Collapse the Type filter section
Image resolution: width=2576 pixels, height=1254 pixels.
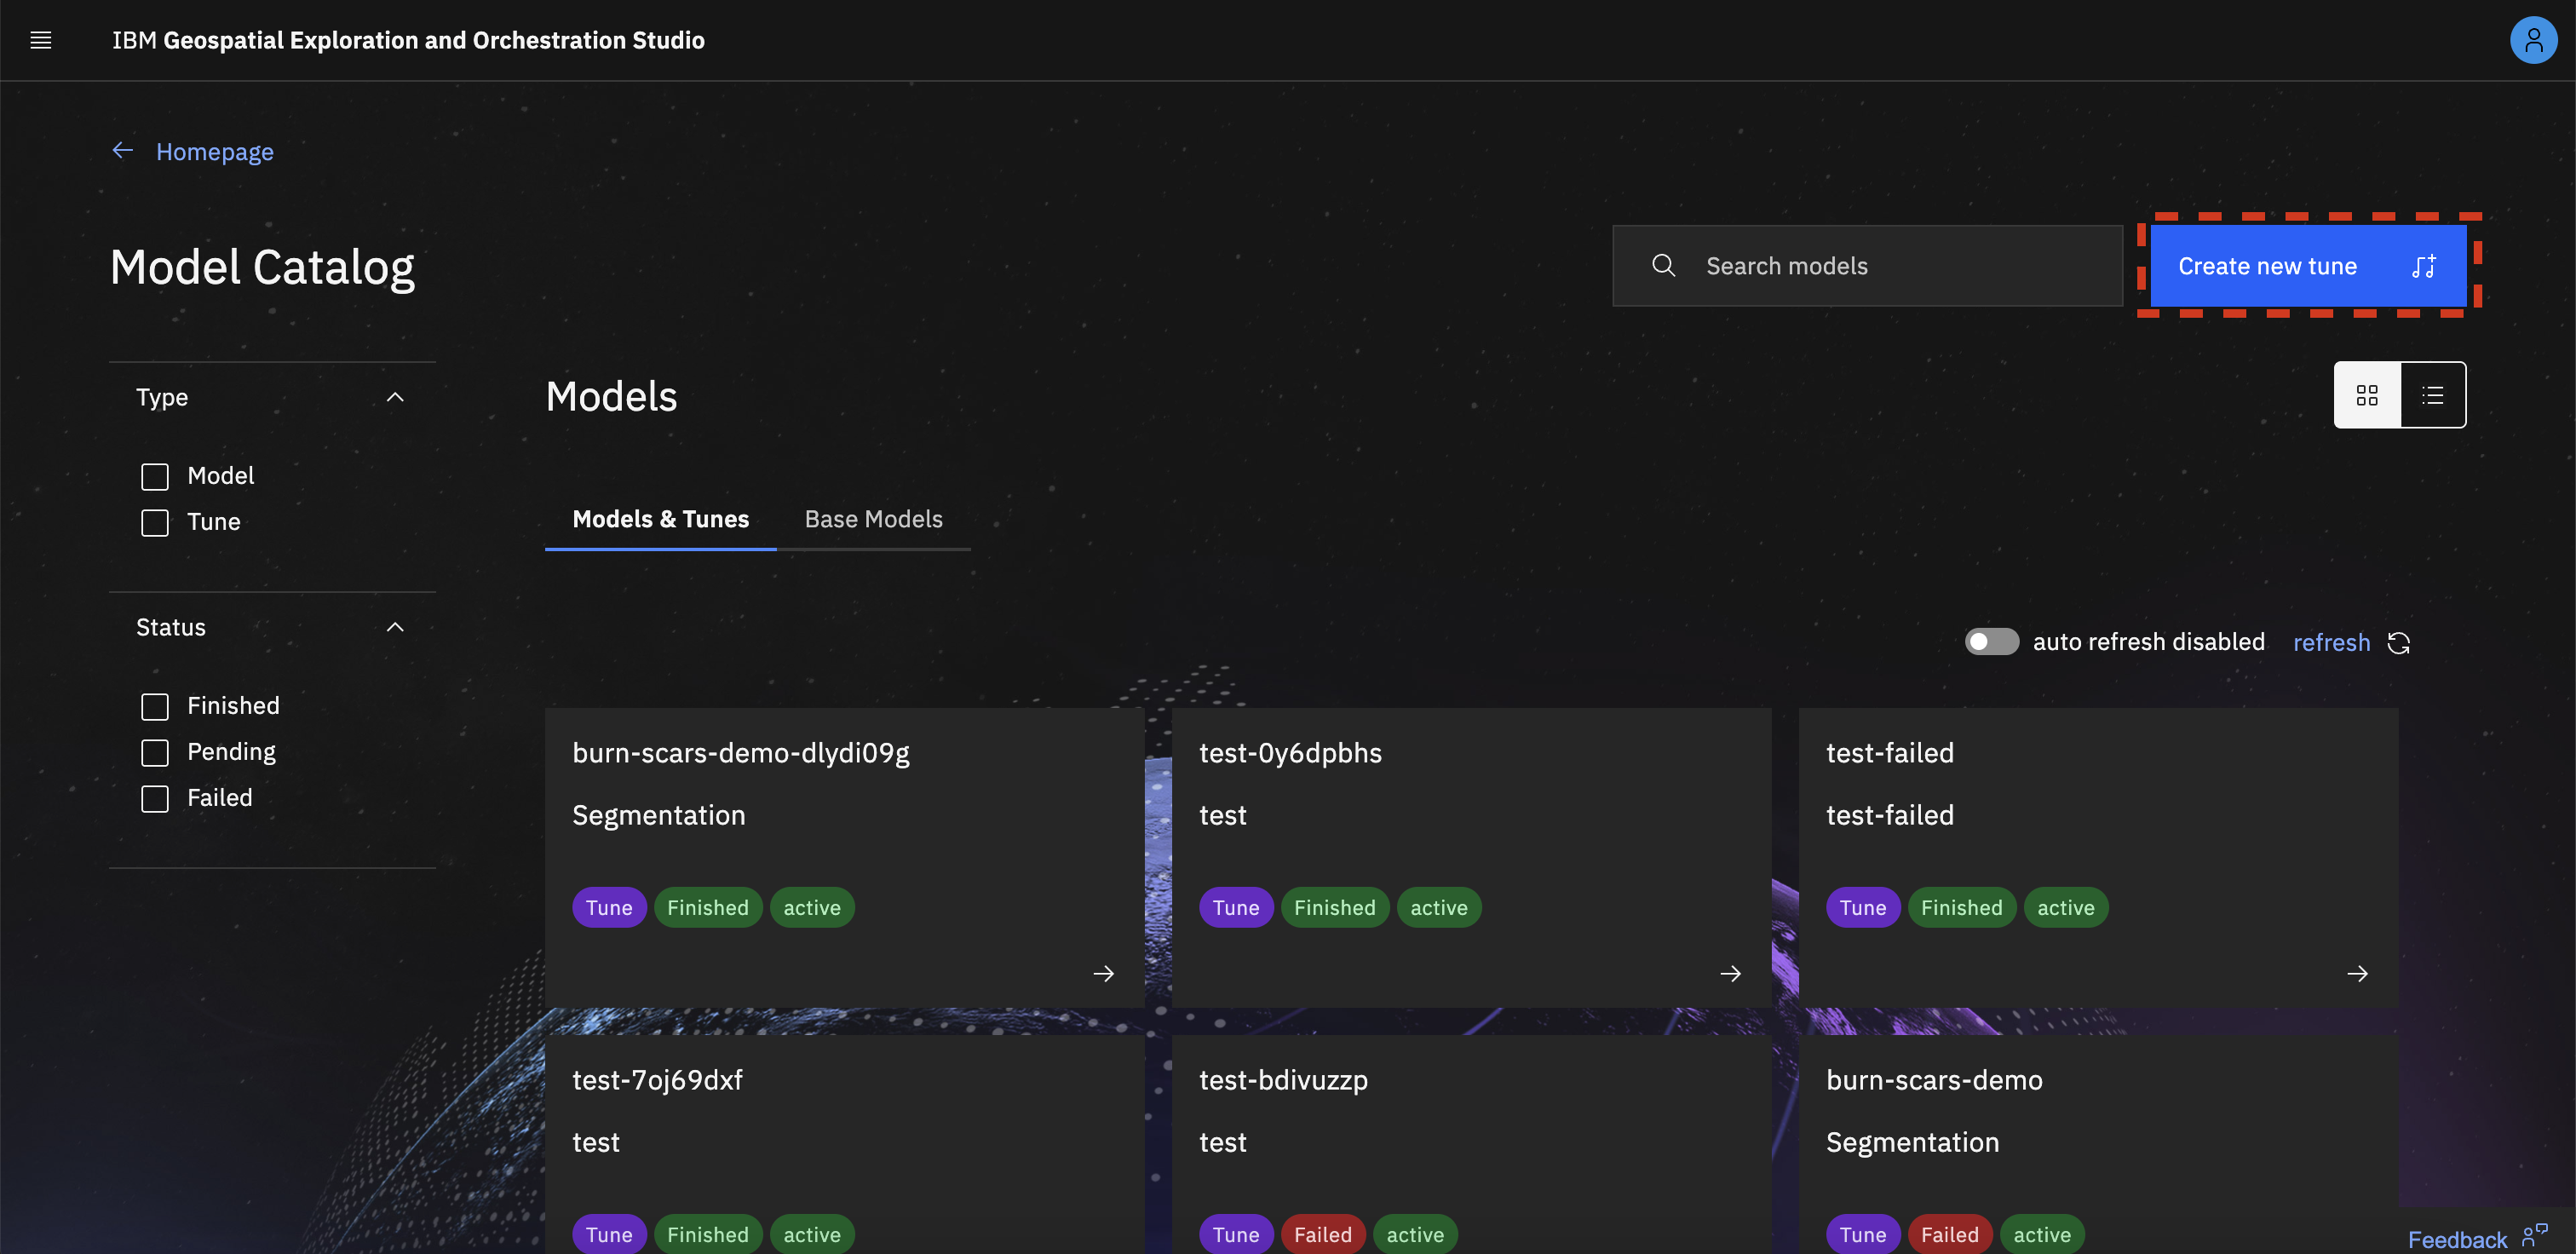[395, 397]
